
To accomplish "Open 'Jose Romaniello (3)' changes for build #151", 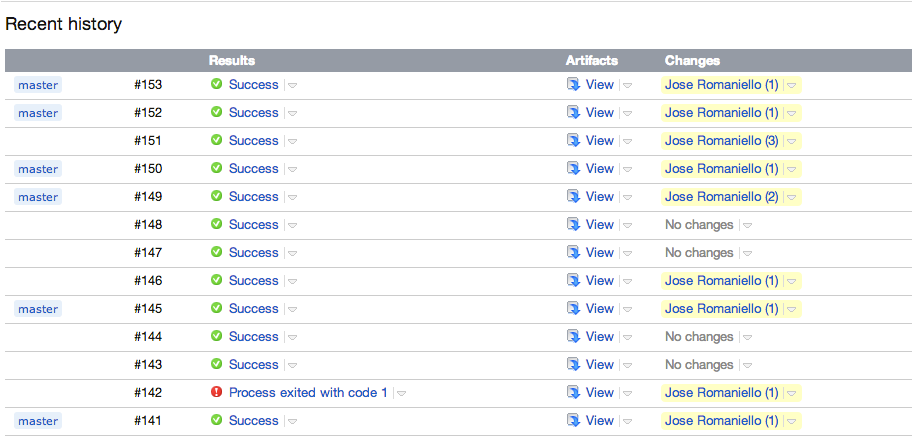I will 721,141.
